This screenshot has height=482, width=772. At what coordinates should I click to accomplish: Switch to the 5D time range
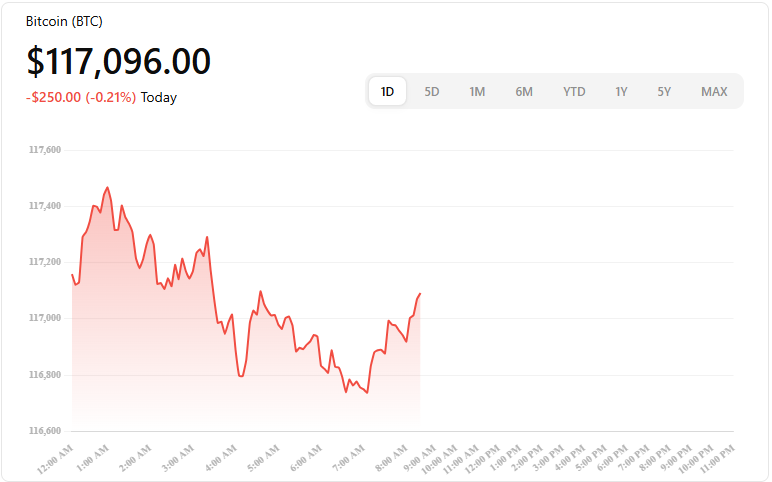[x=432, y=92]
